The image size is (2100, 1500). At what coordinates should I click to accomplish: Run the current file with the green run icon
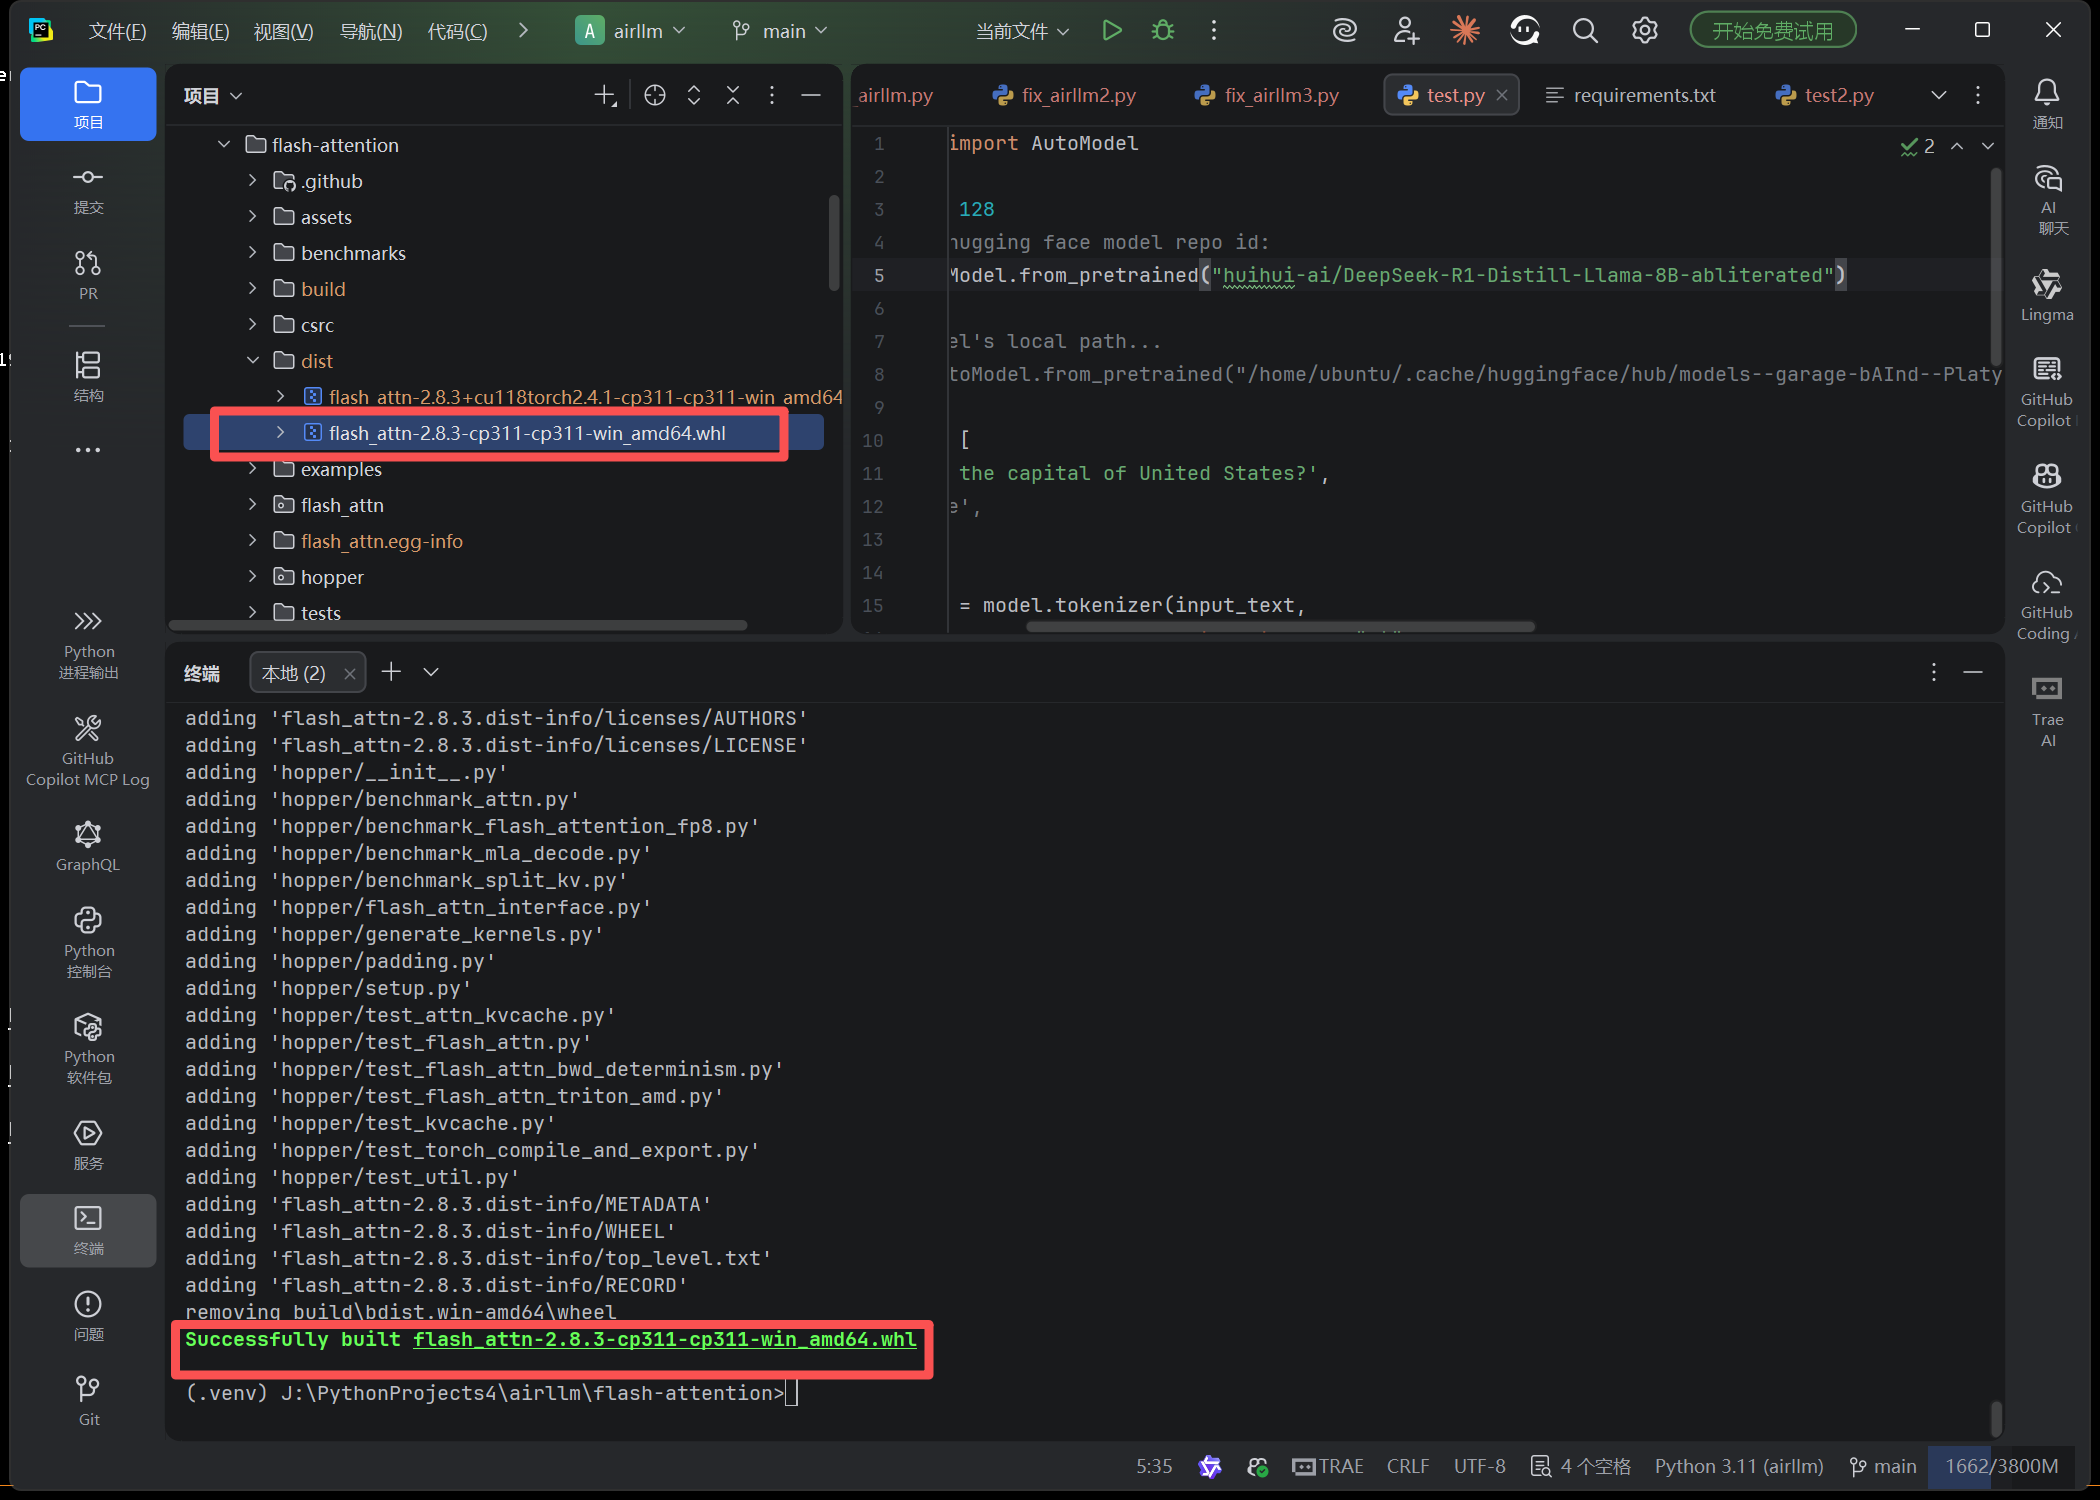coord(1111,30)
